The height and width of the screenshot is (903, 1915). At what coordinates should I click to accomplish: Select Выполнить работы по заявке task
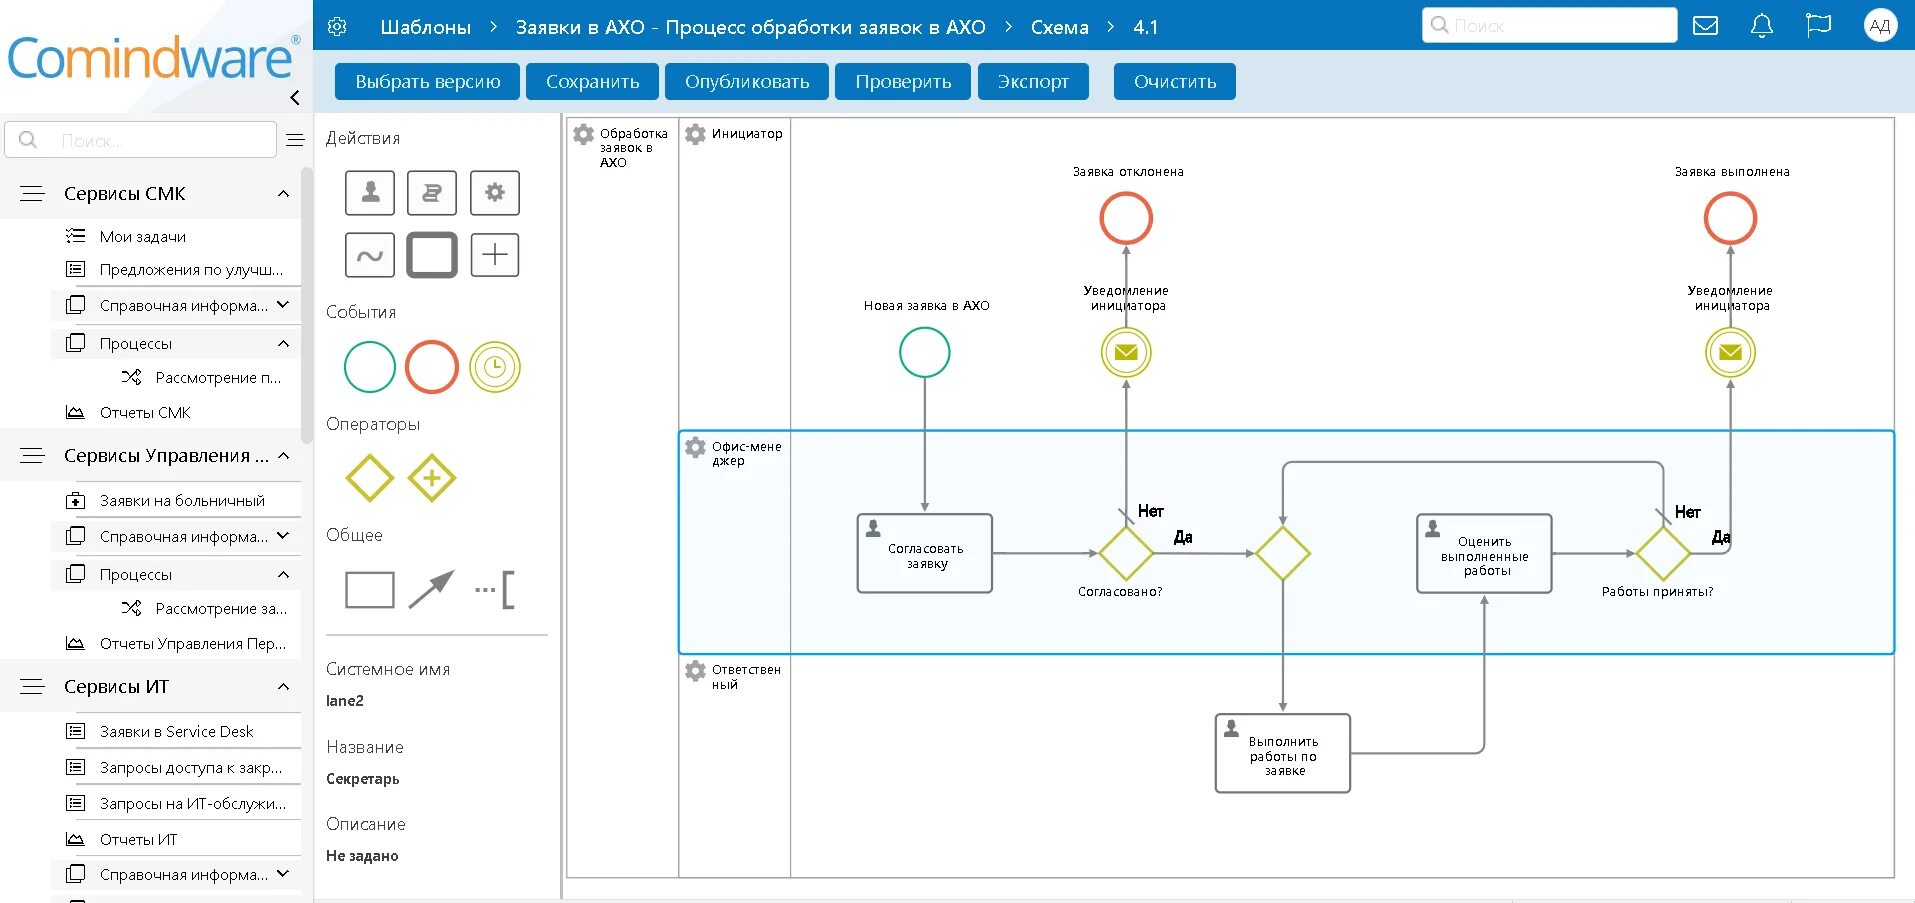[1283, 753]
